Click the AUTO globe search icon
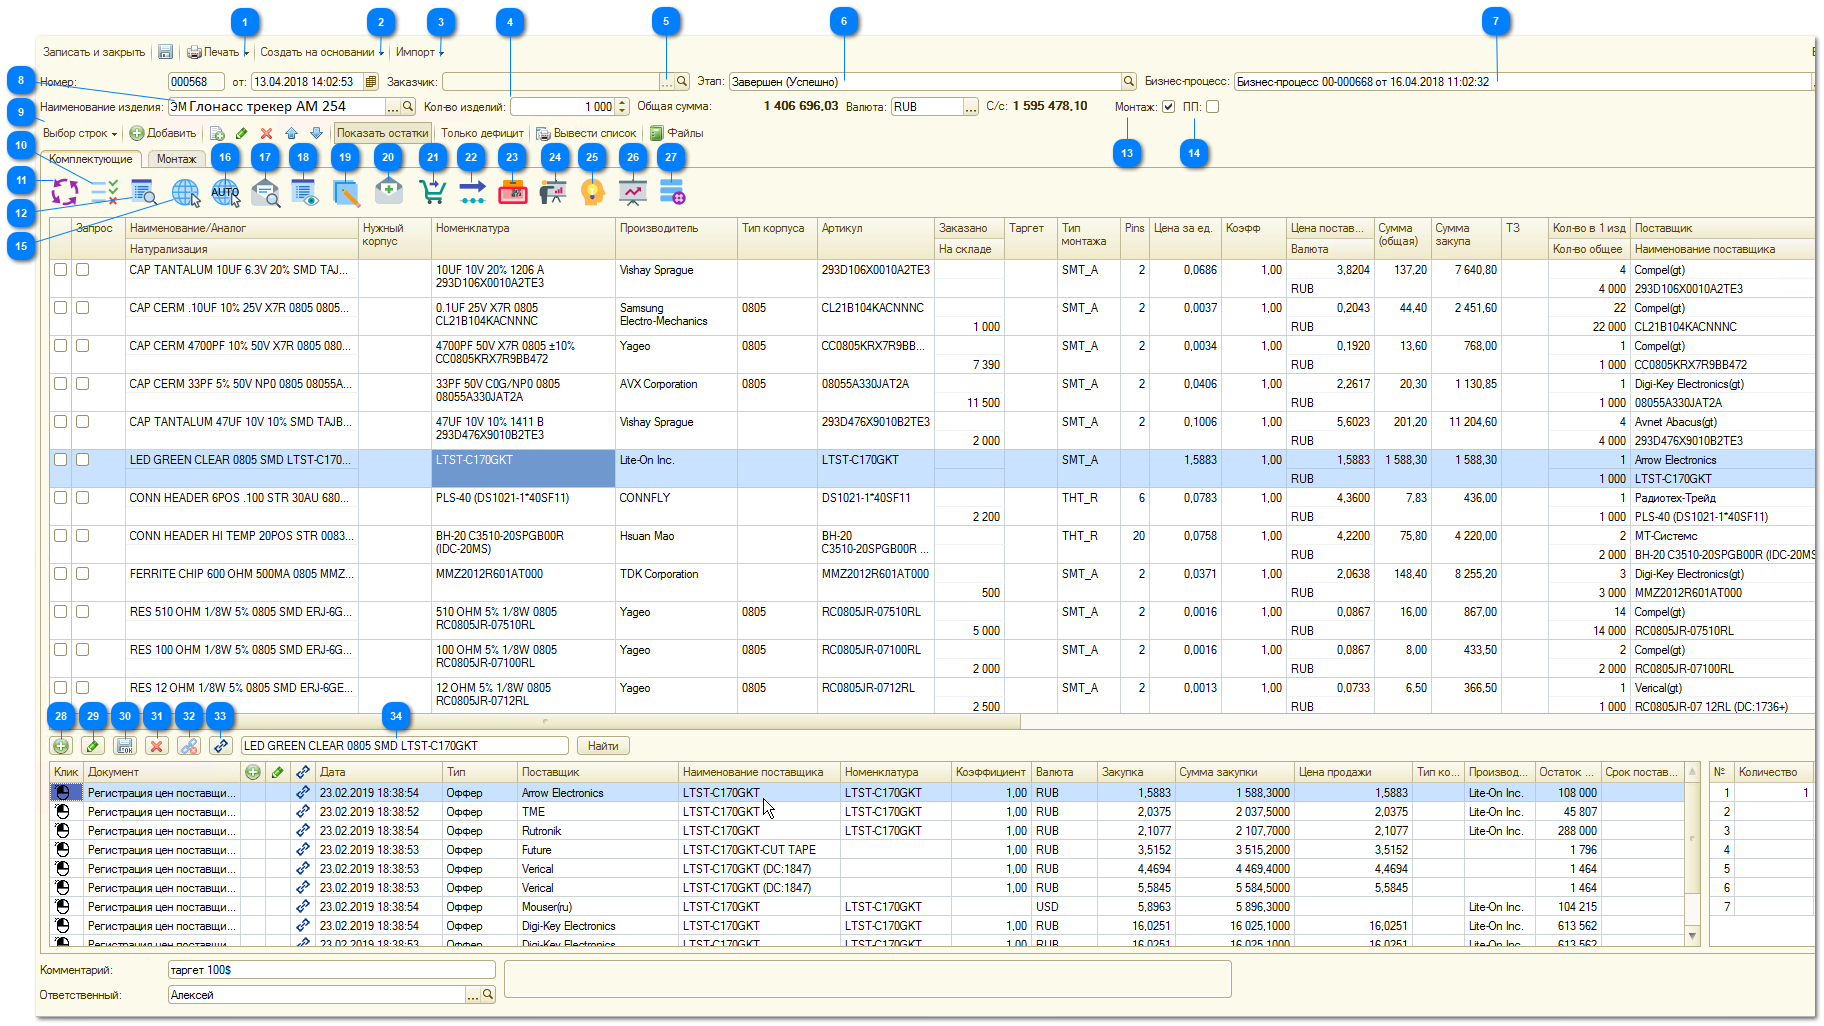Image resolution: width=1824 pixels, height=1026 pixels. (225, 191)
